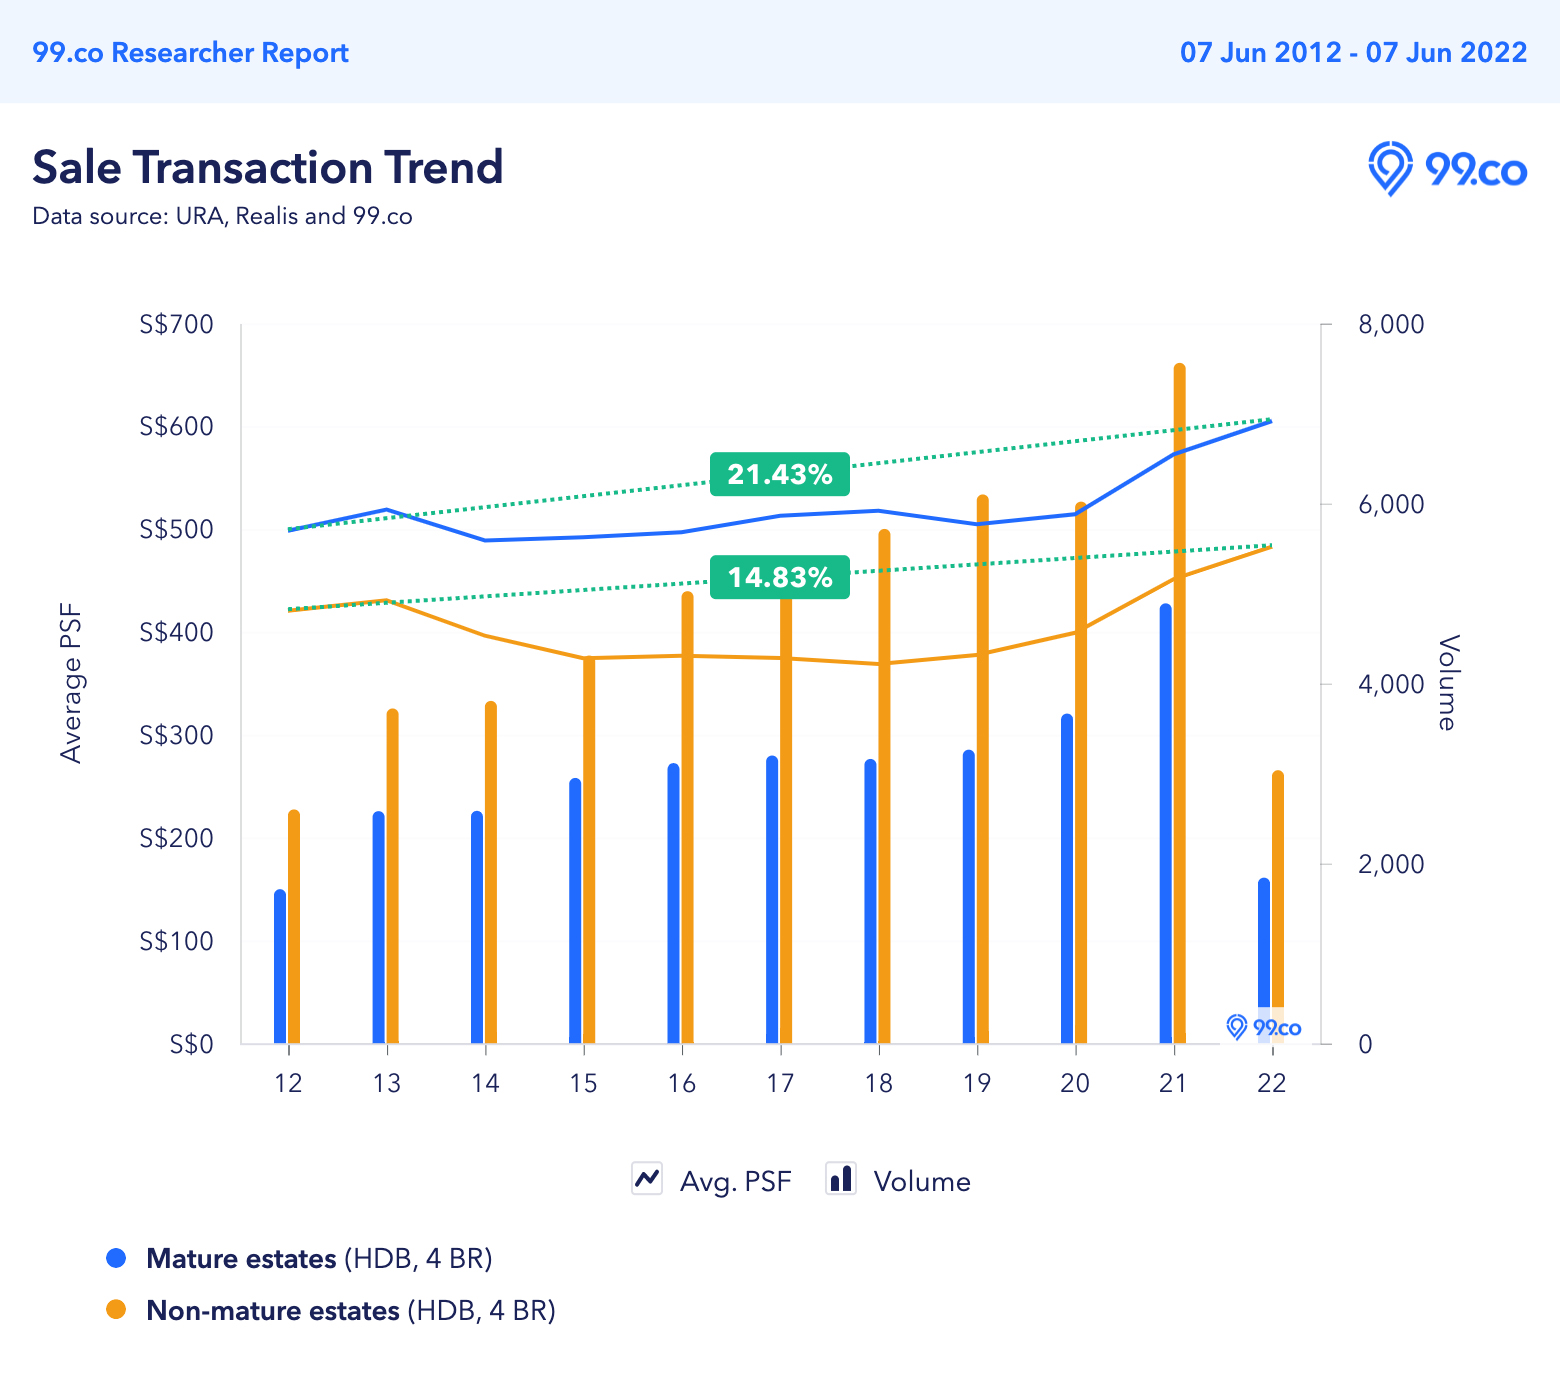Image resolution: width=1560 pixels, height=1389 pixels.
Task: Click the date range 07 Jun 2012 - 07 Jun 2022
Action: tap(1353, 52)
